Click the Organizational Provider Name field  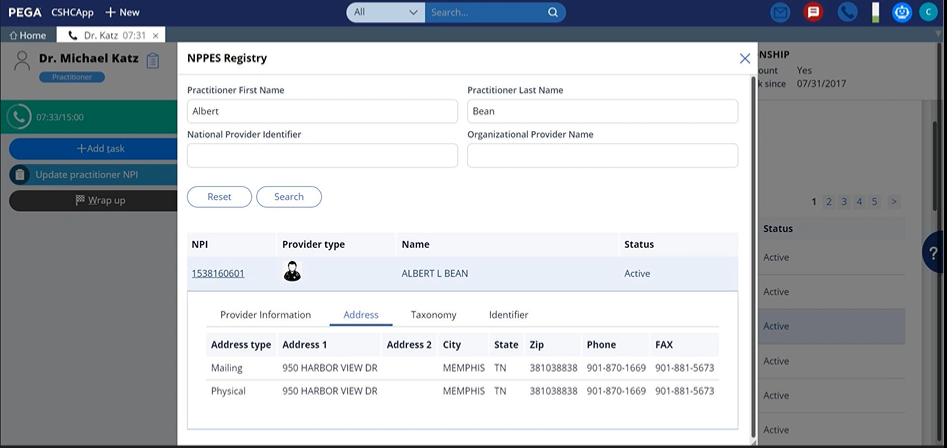[x=602, y=155]
